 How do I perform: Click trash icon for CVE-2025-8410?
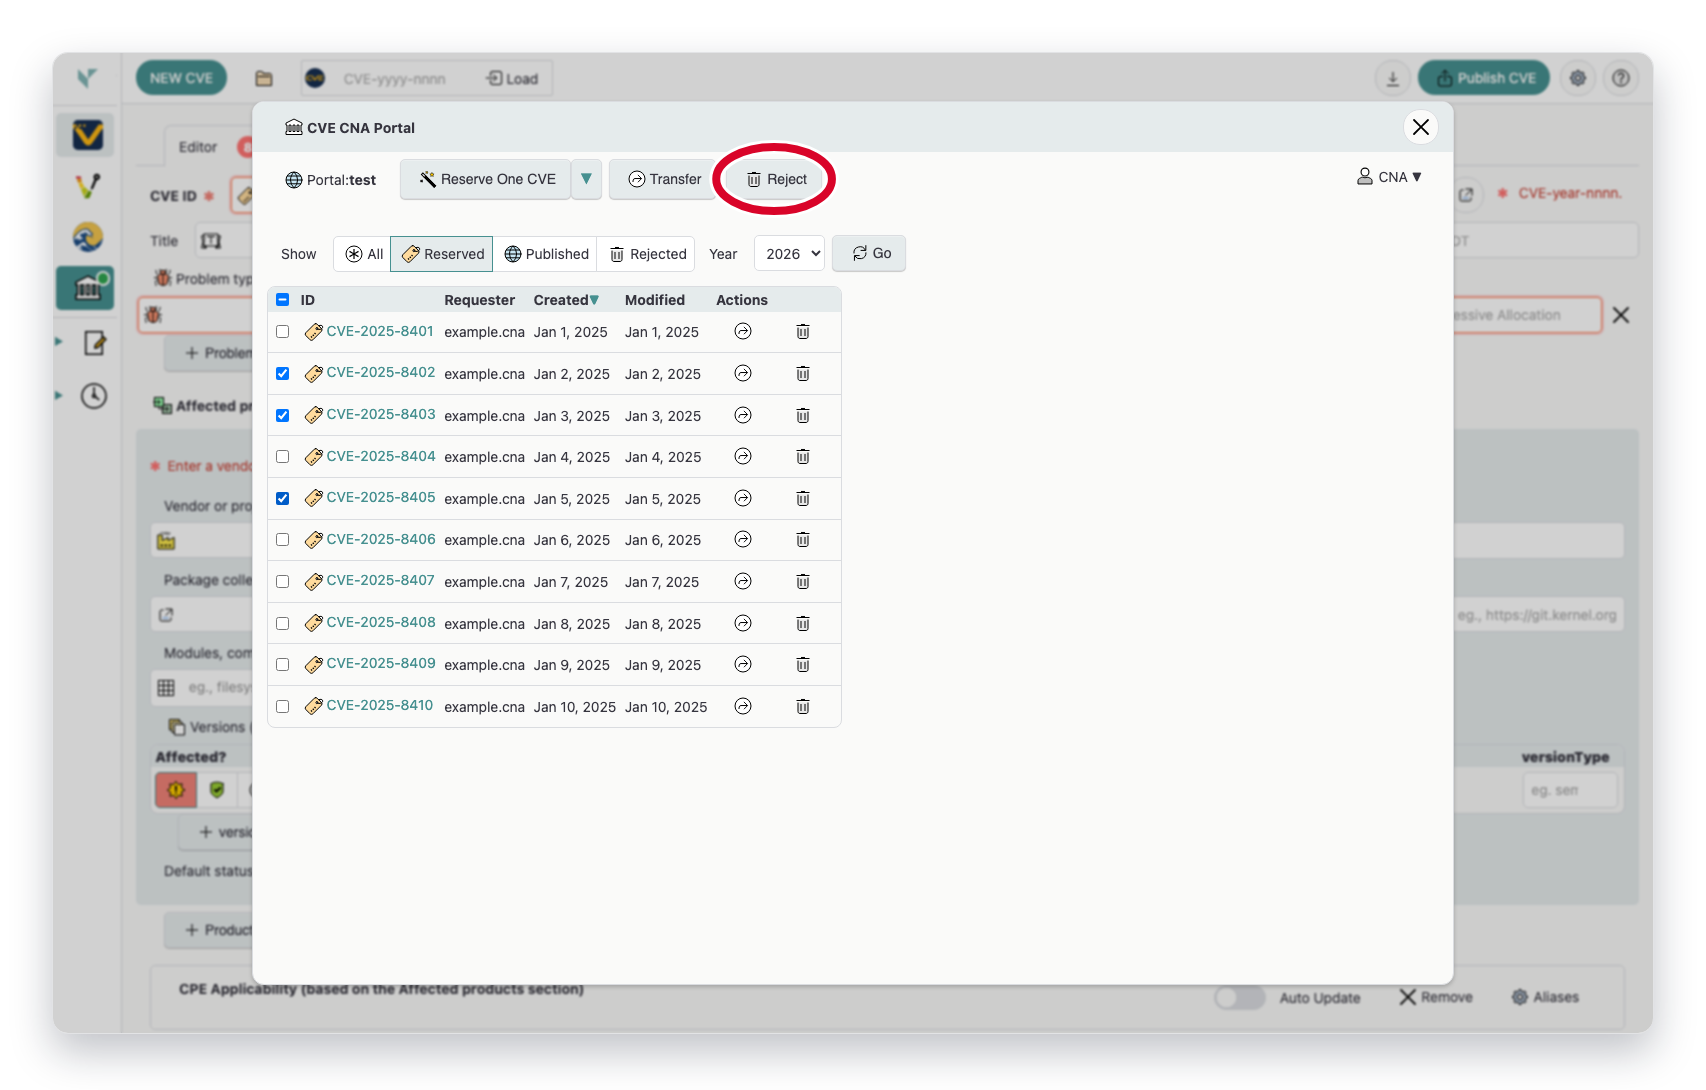[803, 706]
